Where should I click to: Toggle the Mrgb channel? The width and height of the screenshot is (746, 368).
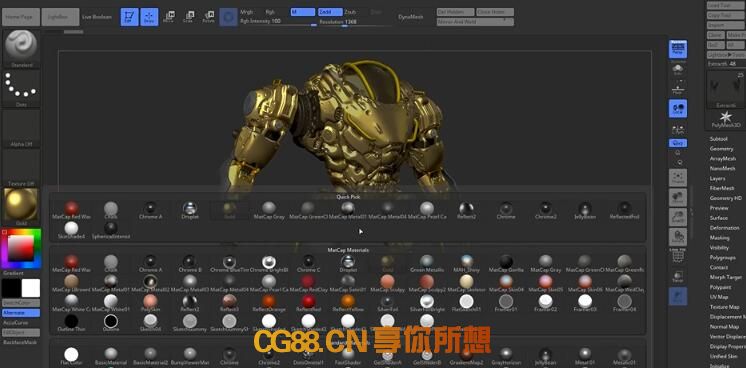pyautogui.click(x=247, y=12)
